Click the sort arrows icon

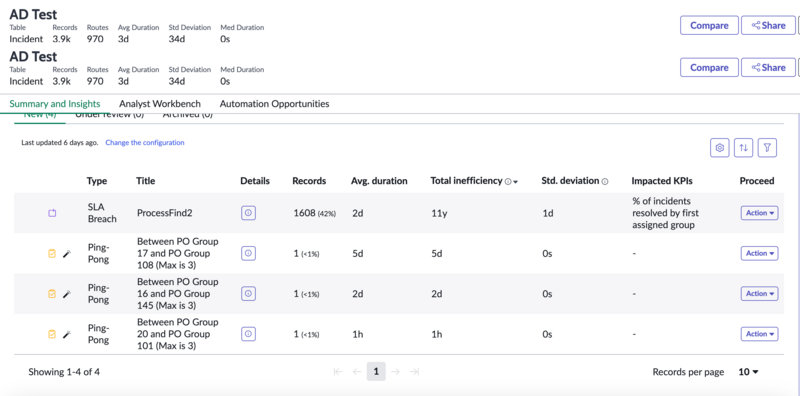pos(743,148)
